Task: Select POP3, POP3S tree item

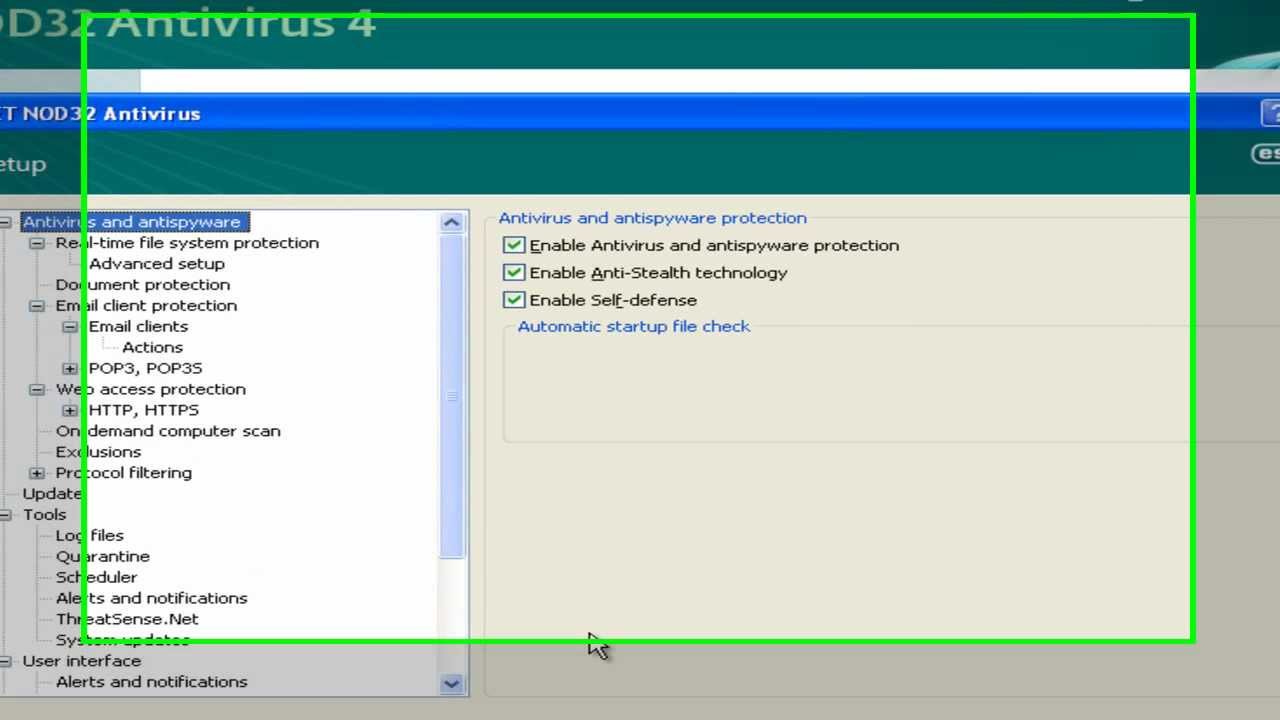Action: 145,369
